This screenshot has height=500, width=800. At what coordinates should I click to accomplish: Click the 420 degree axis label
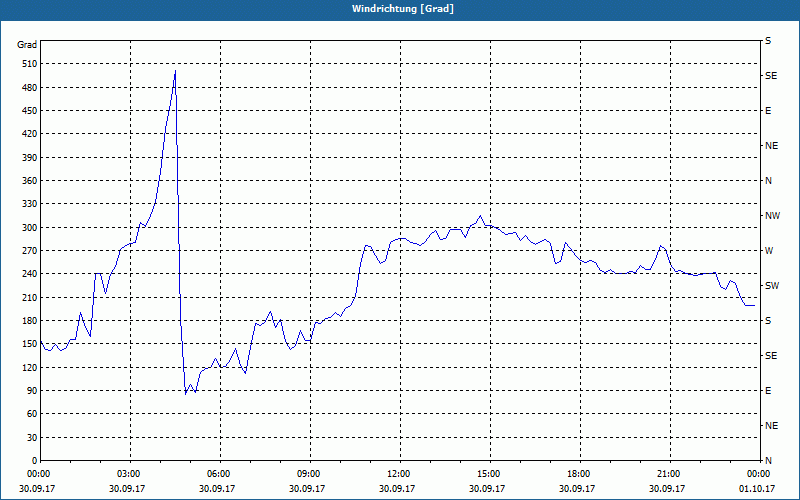pyautogui.click(x=29, y=134)
